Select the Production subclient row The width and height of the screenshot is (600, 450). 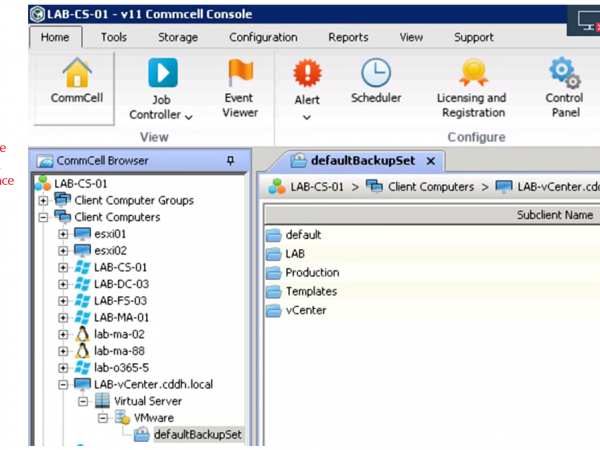click(432, 272)
